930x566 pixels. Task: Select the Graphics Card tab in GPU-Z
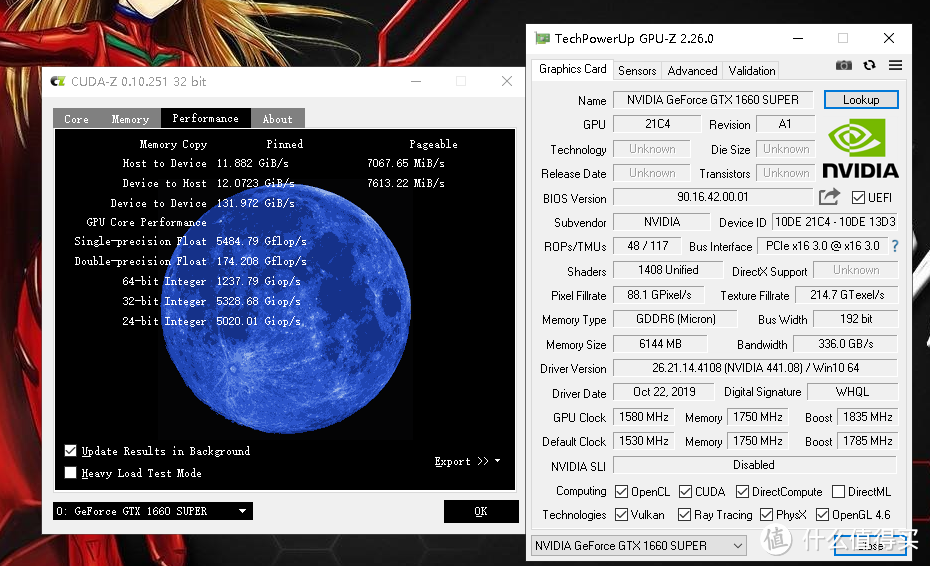click(572, 69)
